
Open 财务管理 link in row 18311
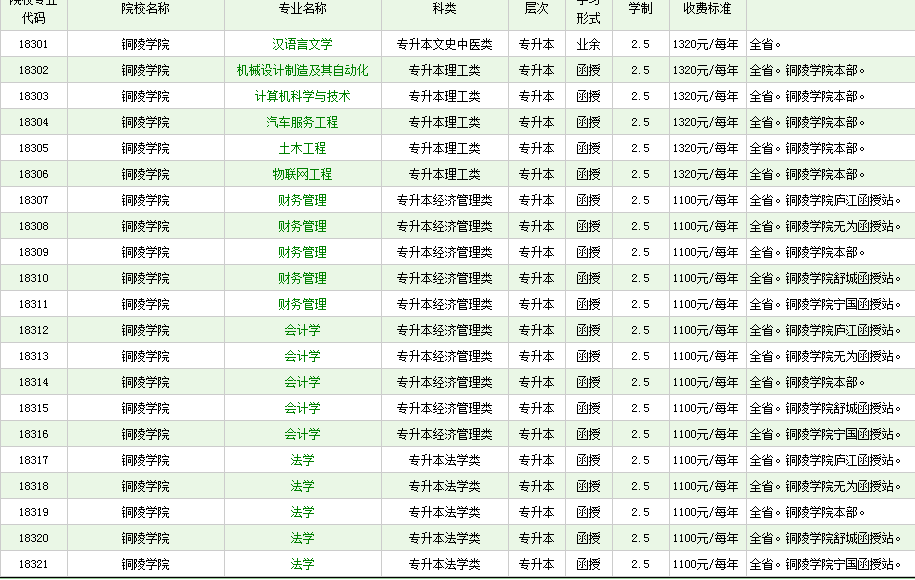302,305
